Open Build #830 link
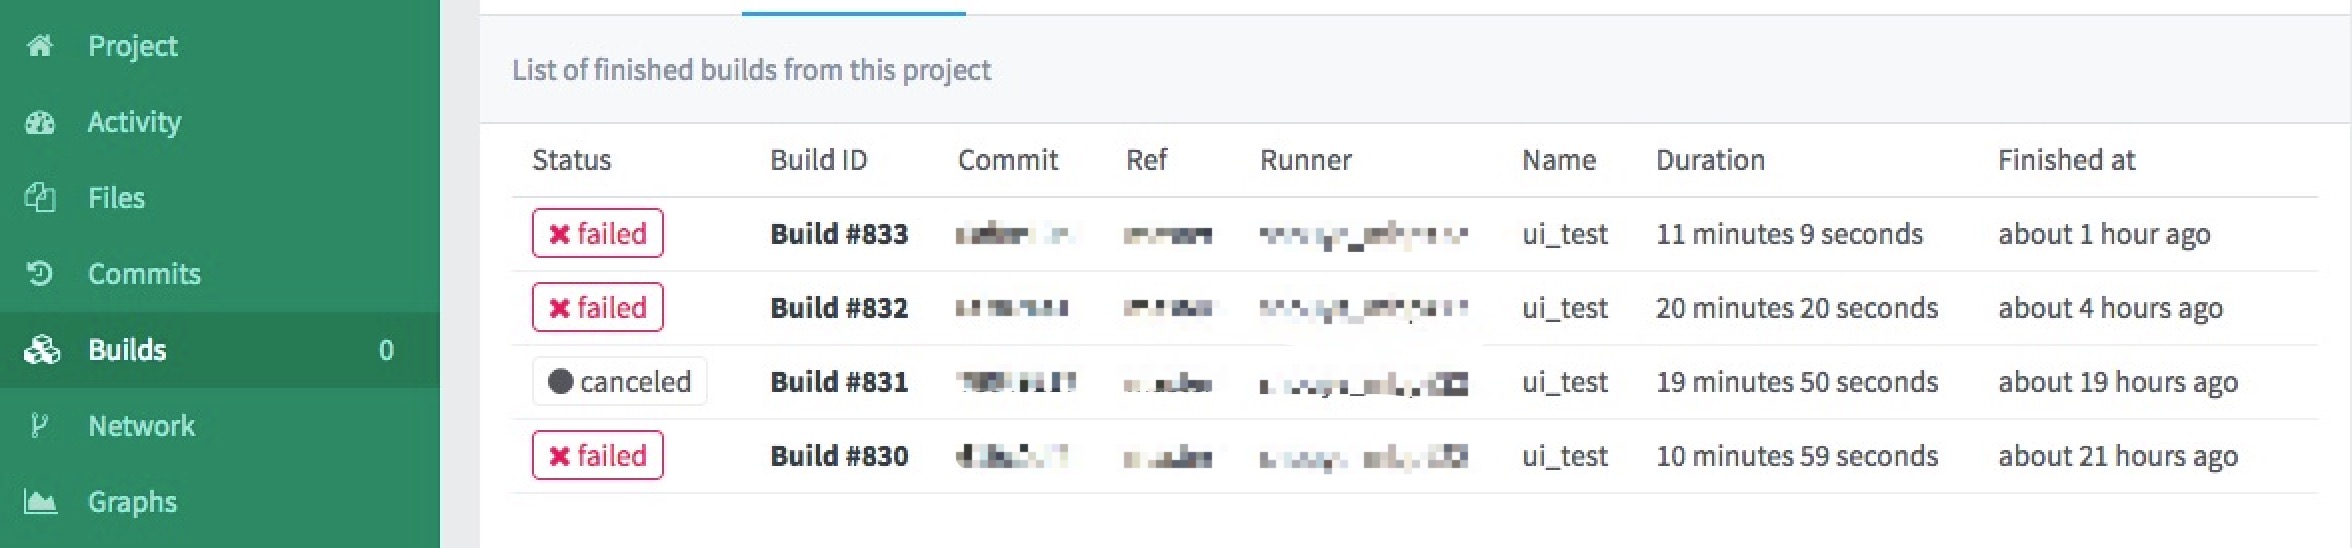The height and width of the screenshot is (548, 2352). [x=839, y=456]
